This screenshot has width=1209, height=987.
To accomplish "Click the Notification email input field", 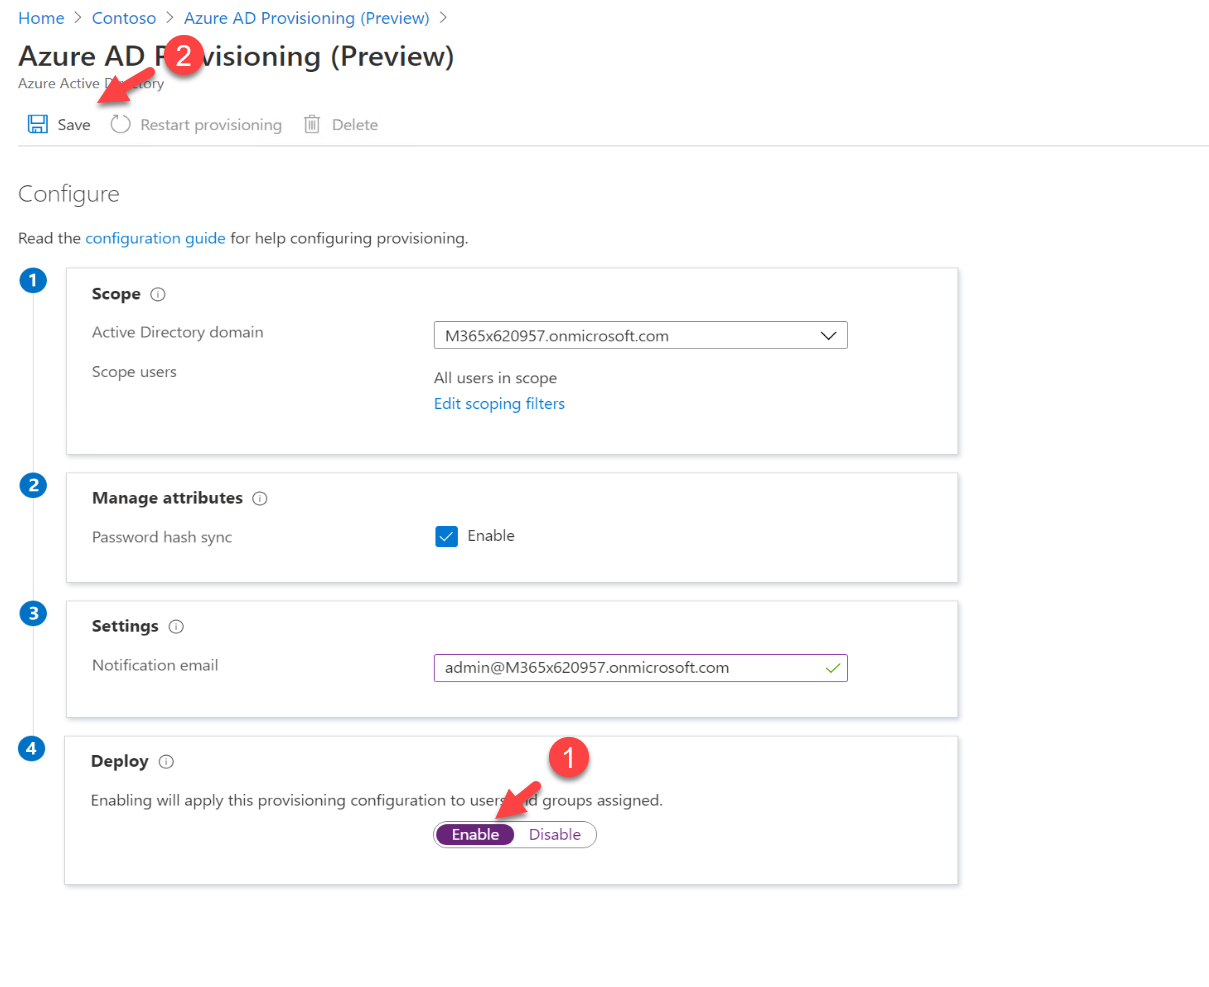I will point(640,667).
